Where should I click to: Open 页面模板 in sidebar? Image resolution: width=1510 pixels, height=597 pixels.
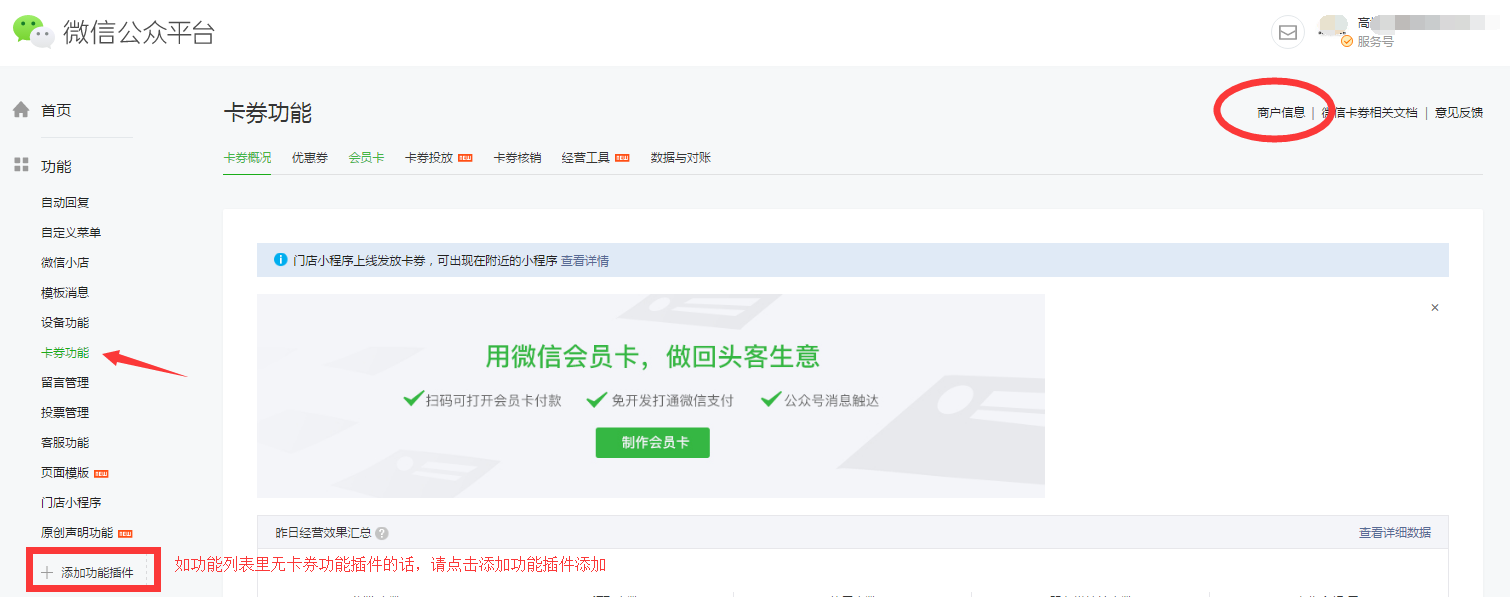click(x=65, y=472)
